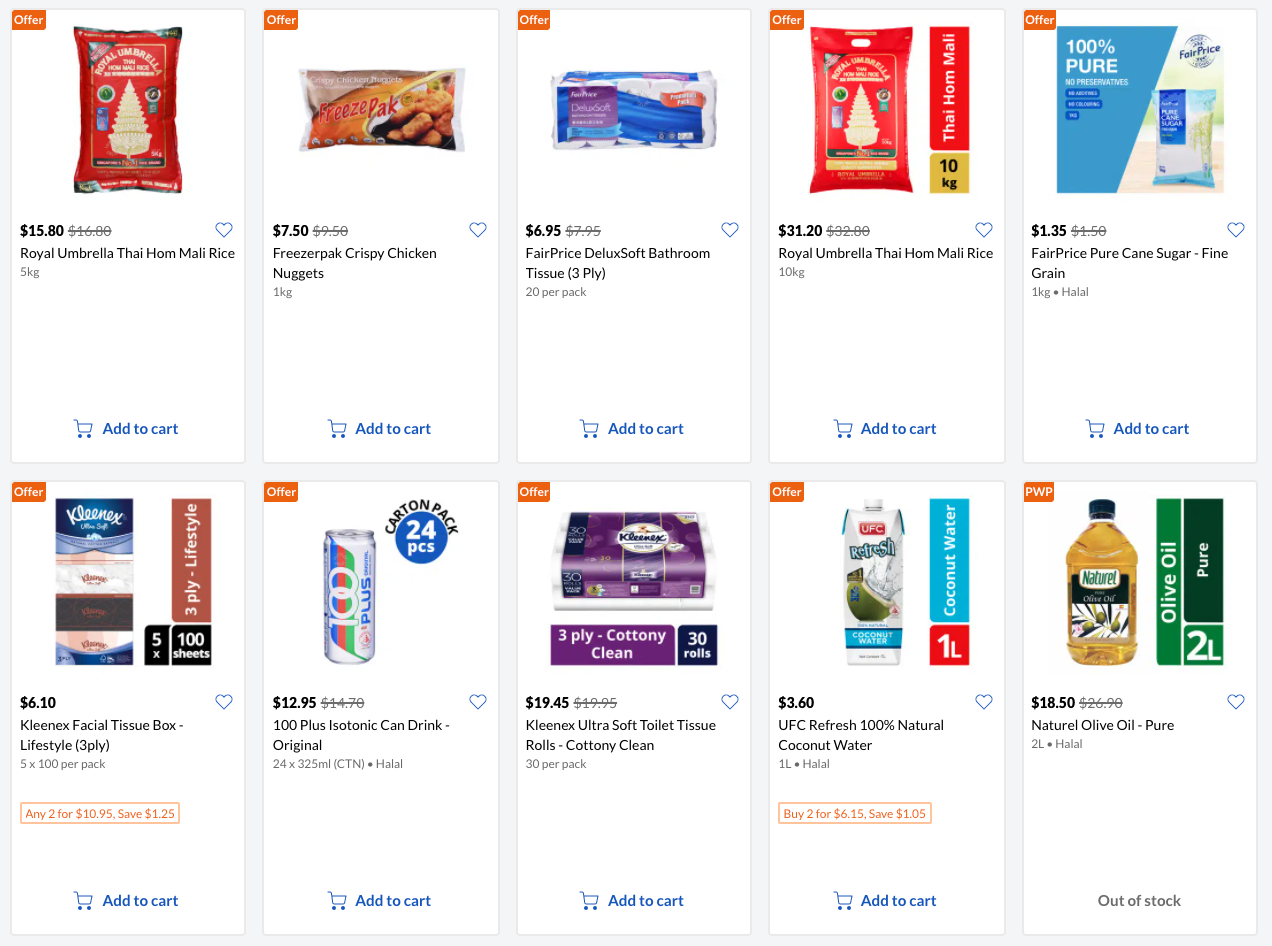Image resolution: width=1272 pixels, height=946 pixels.
Task: View FairPrice DeluxSoft tissue product image
Action: [634, 110]
